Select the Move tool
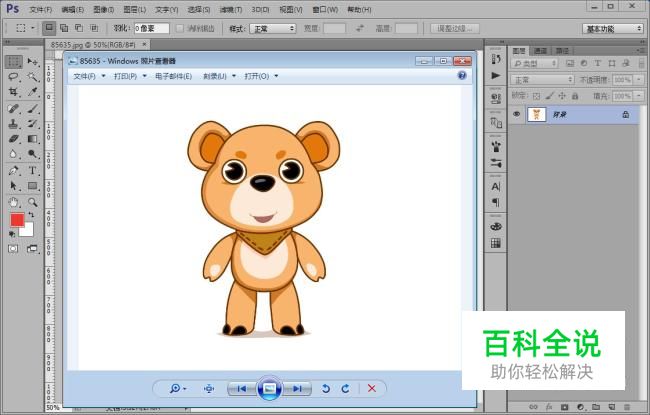This screenshot has height=415, width=650. click(x=32, y=62)
